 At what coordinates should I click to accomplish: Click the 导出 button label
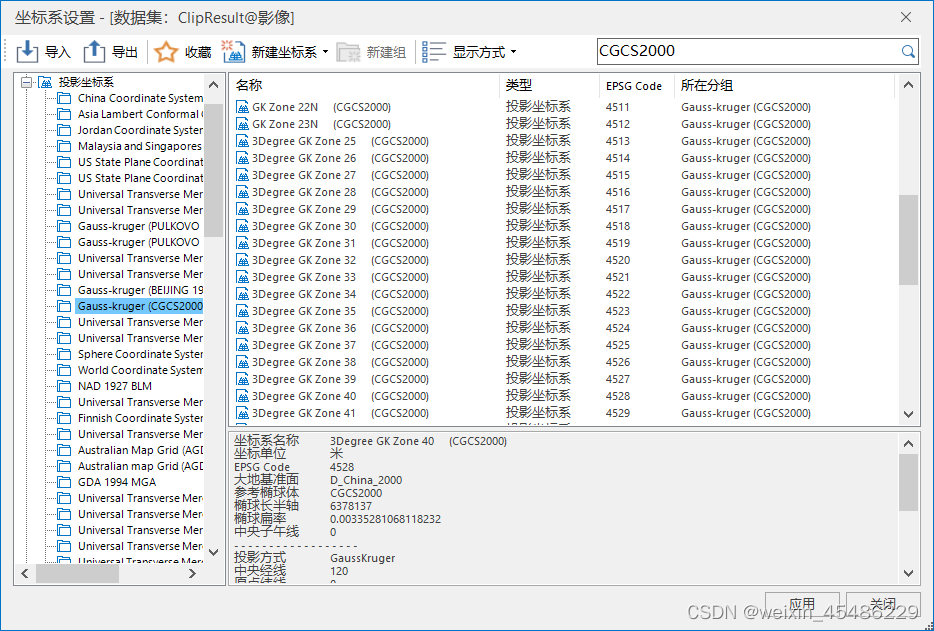(125, 52)
